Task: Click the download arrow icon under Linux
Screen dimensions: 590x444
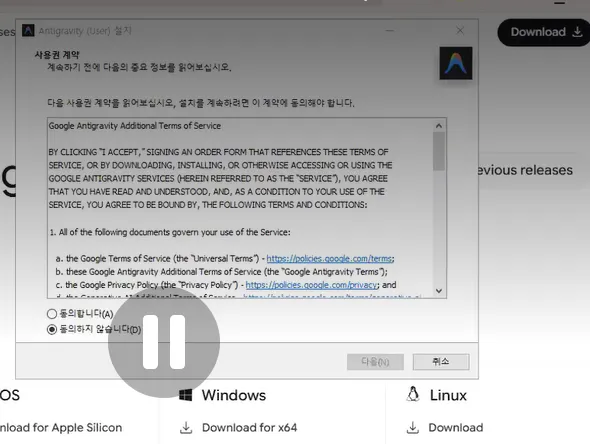Action: [x=413, y=428]
